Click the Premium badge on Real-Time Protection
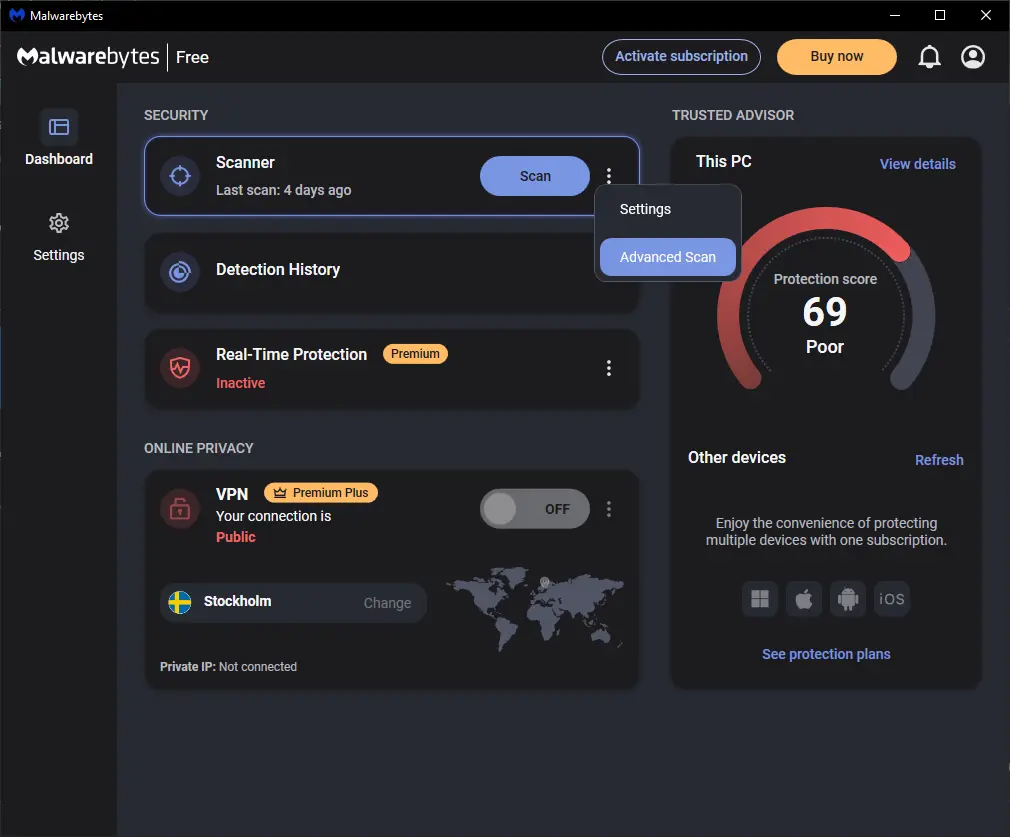This screenshot has height=837, width=1010. (x=415, y=354)
